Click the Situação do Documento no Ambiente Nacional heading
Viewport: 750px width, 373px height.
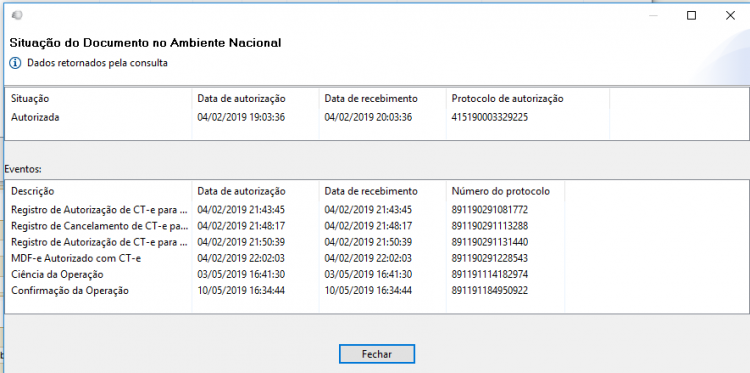[145, 43]
